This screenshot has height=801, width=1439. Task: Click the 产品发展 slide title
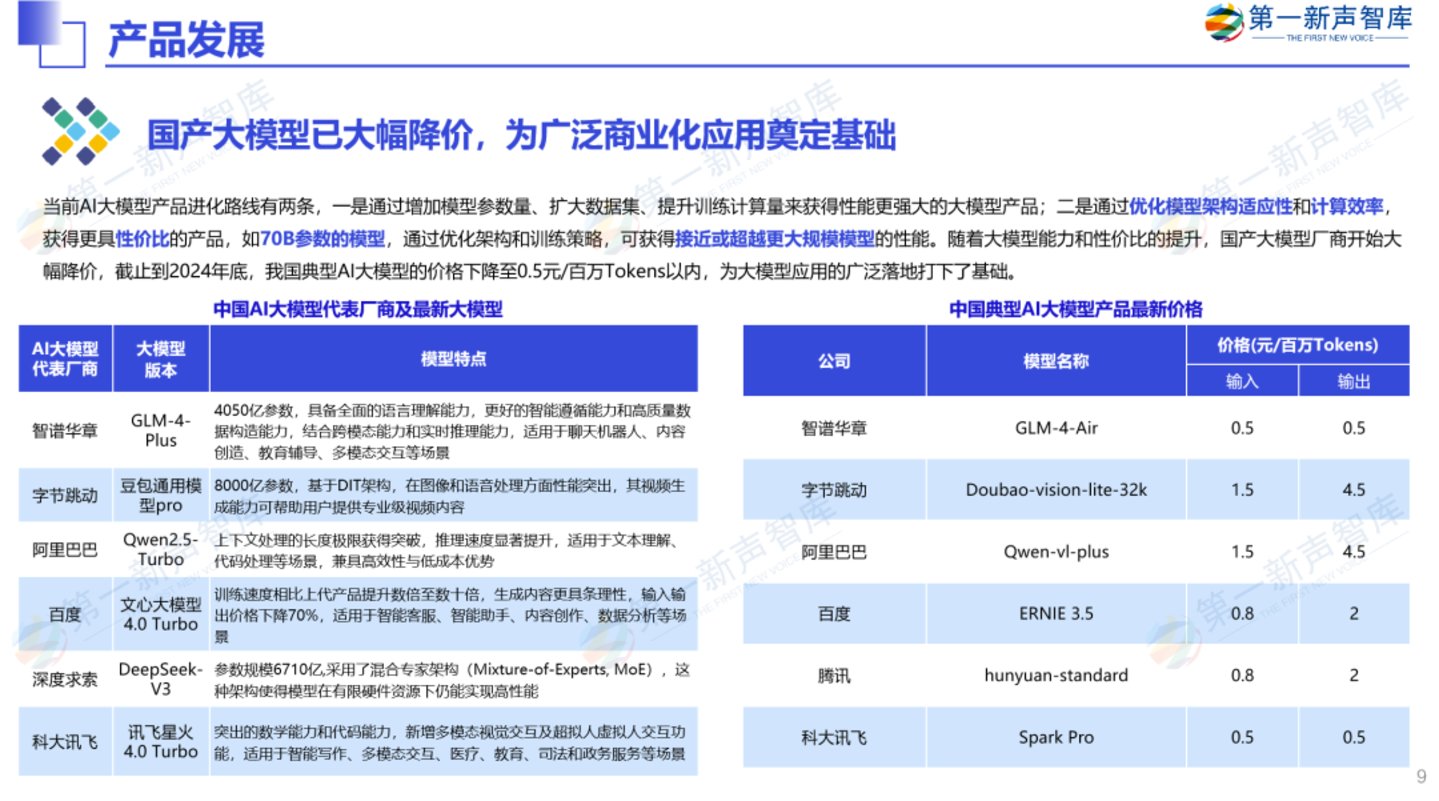(186, 41)
